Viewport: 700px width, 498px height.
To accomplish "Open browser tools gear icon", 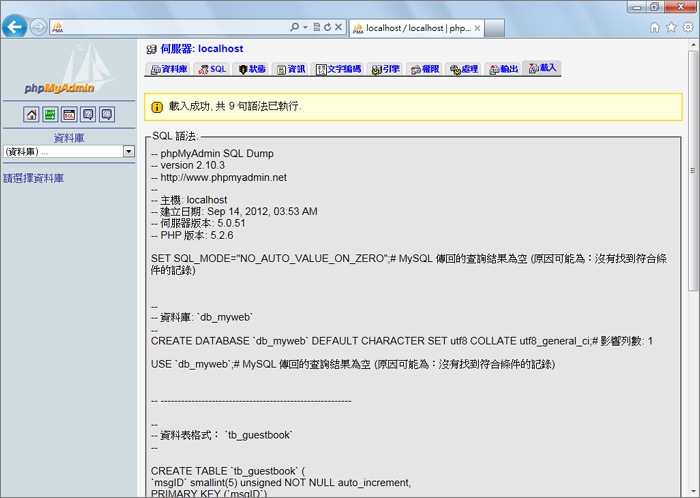I will click(x=688, y=27).
